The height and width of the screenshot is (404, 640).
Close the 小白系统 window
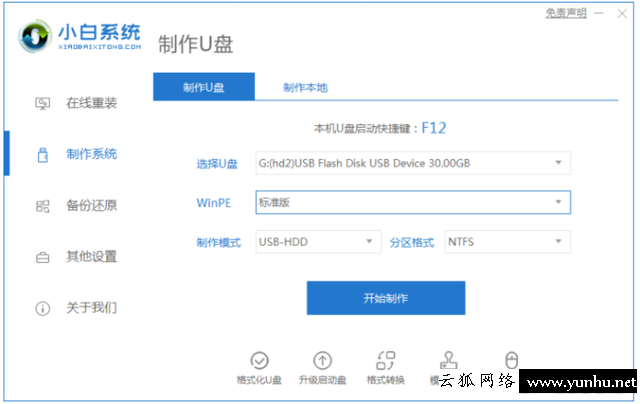coord(622,13)
